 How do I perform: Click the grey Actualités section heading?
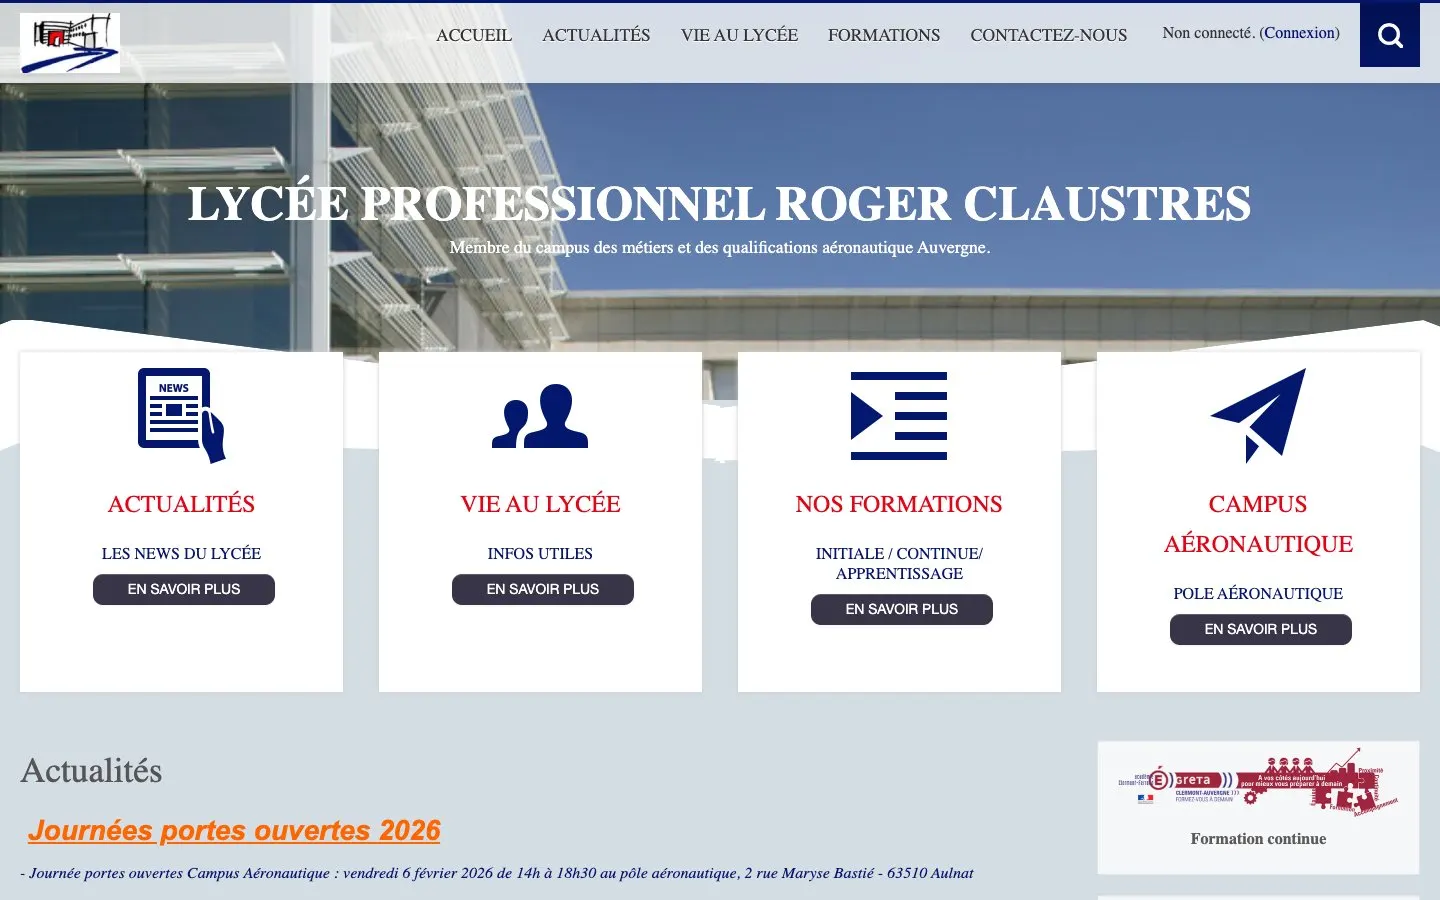pyautogui.click(x=91, y=771)
